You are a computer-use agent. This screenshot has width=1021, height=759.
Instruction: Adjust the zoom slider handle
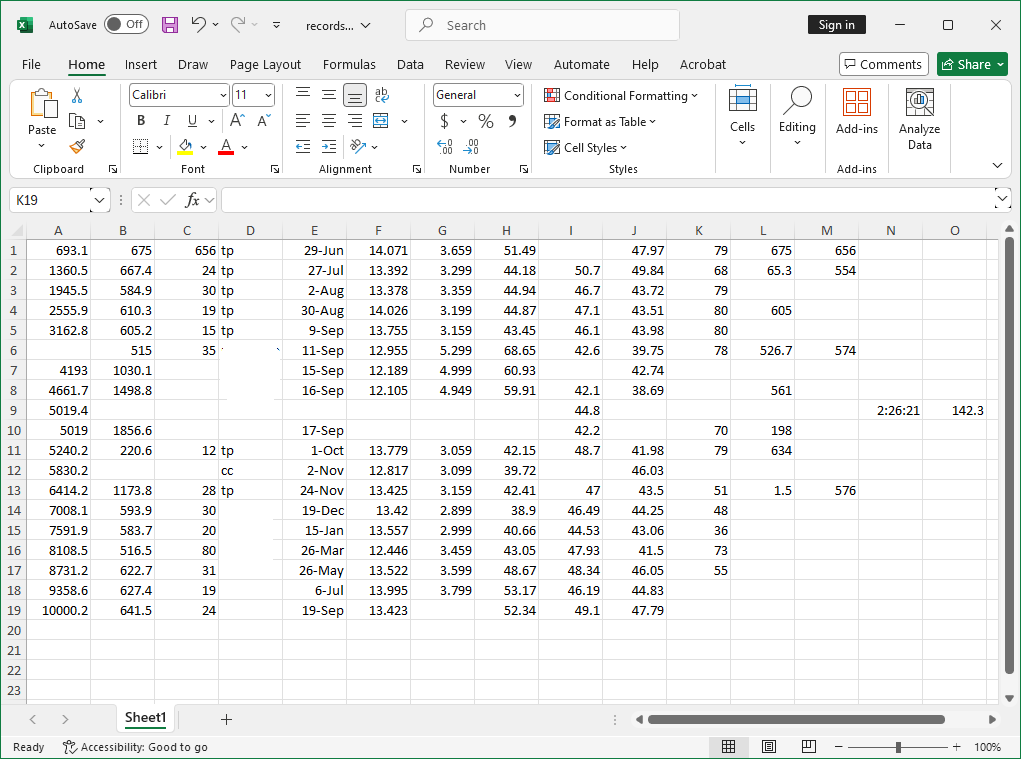(x=898, y=747)
